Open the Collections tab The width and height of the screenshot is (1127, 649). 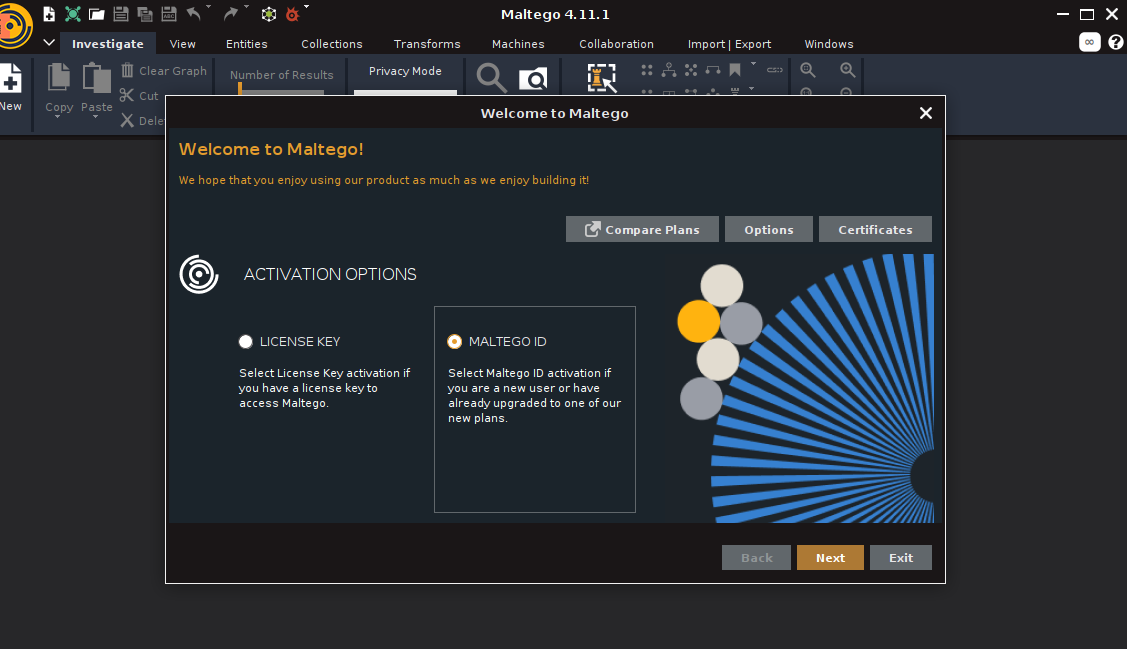331,44
